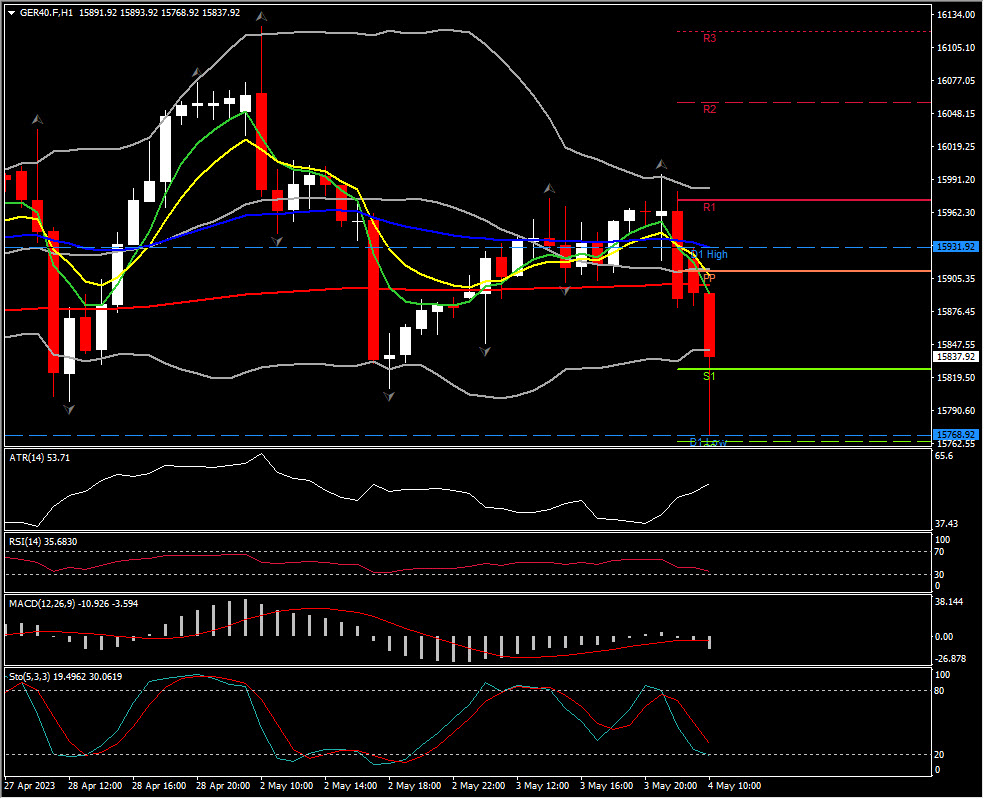Click the 16134.00 price on the scale
Viewport: 984px width, 799px height.
(x=956, y=15)
